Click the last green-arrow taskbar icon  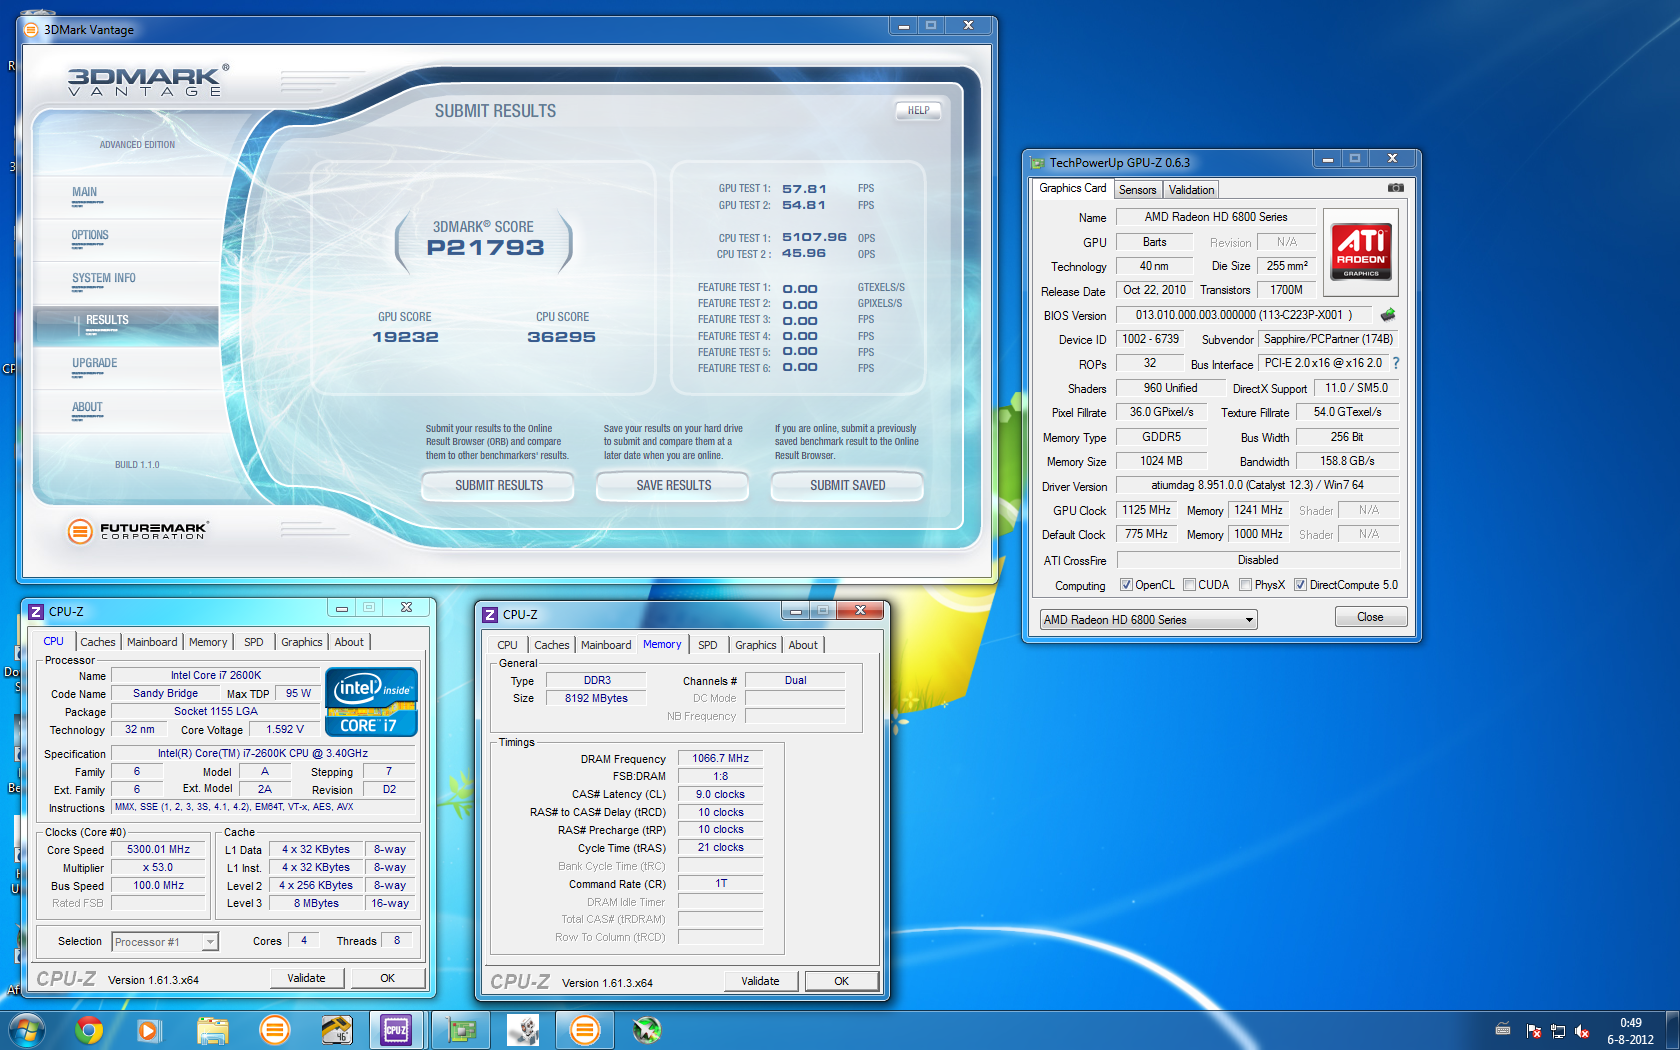[646, 1029]
